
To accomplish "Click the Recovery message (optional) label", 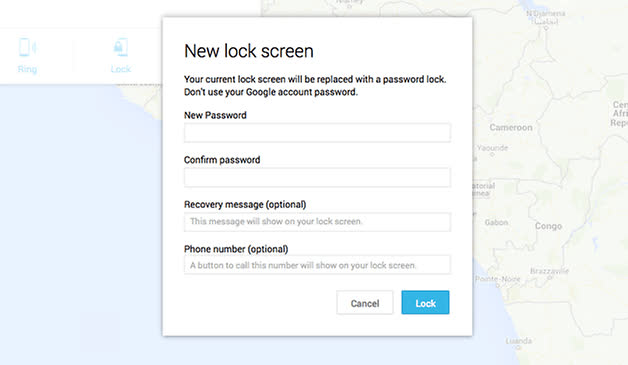I will click(245, 204).
